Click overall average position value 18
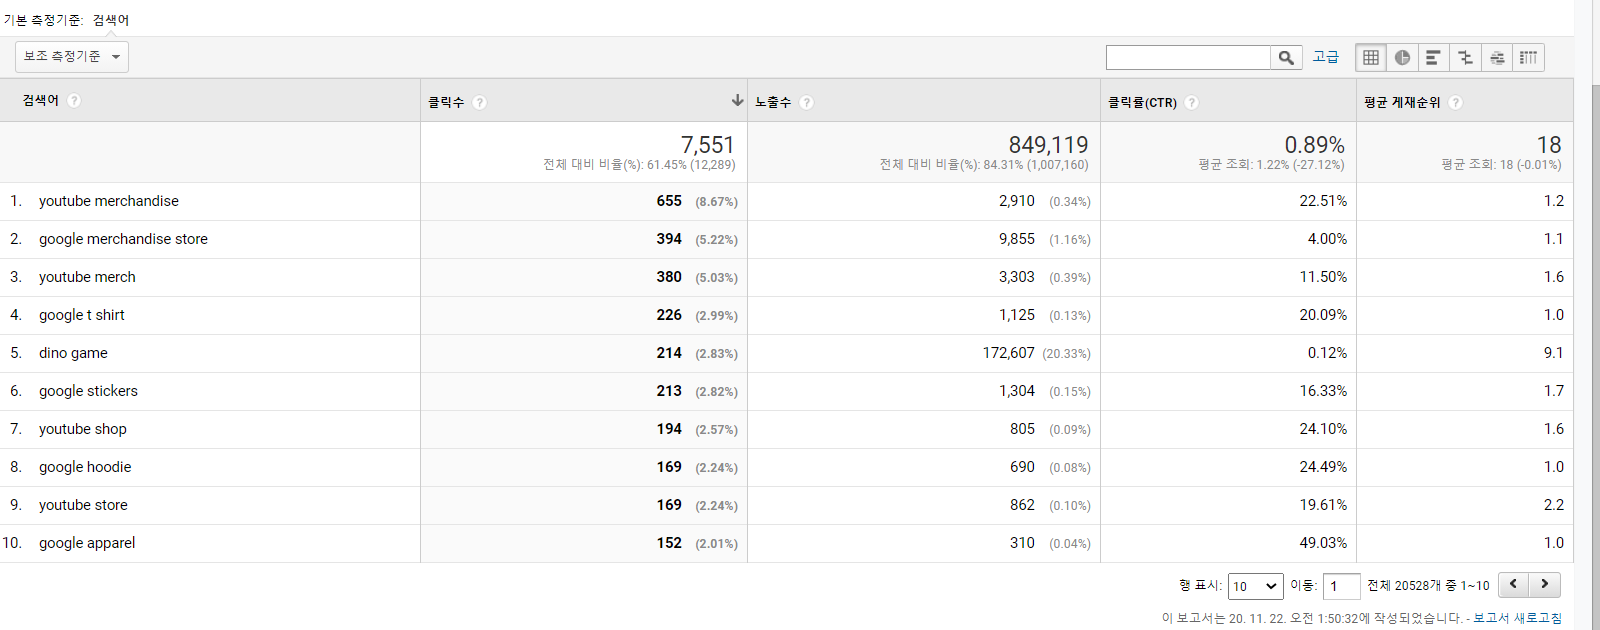 point(1549,145)
